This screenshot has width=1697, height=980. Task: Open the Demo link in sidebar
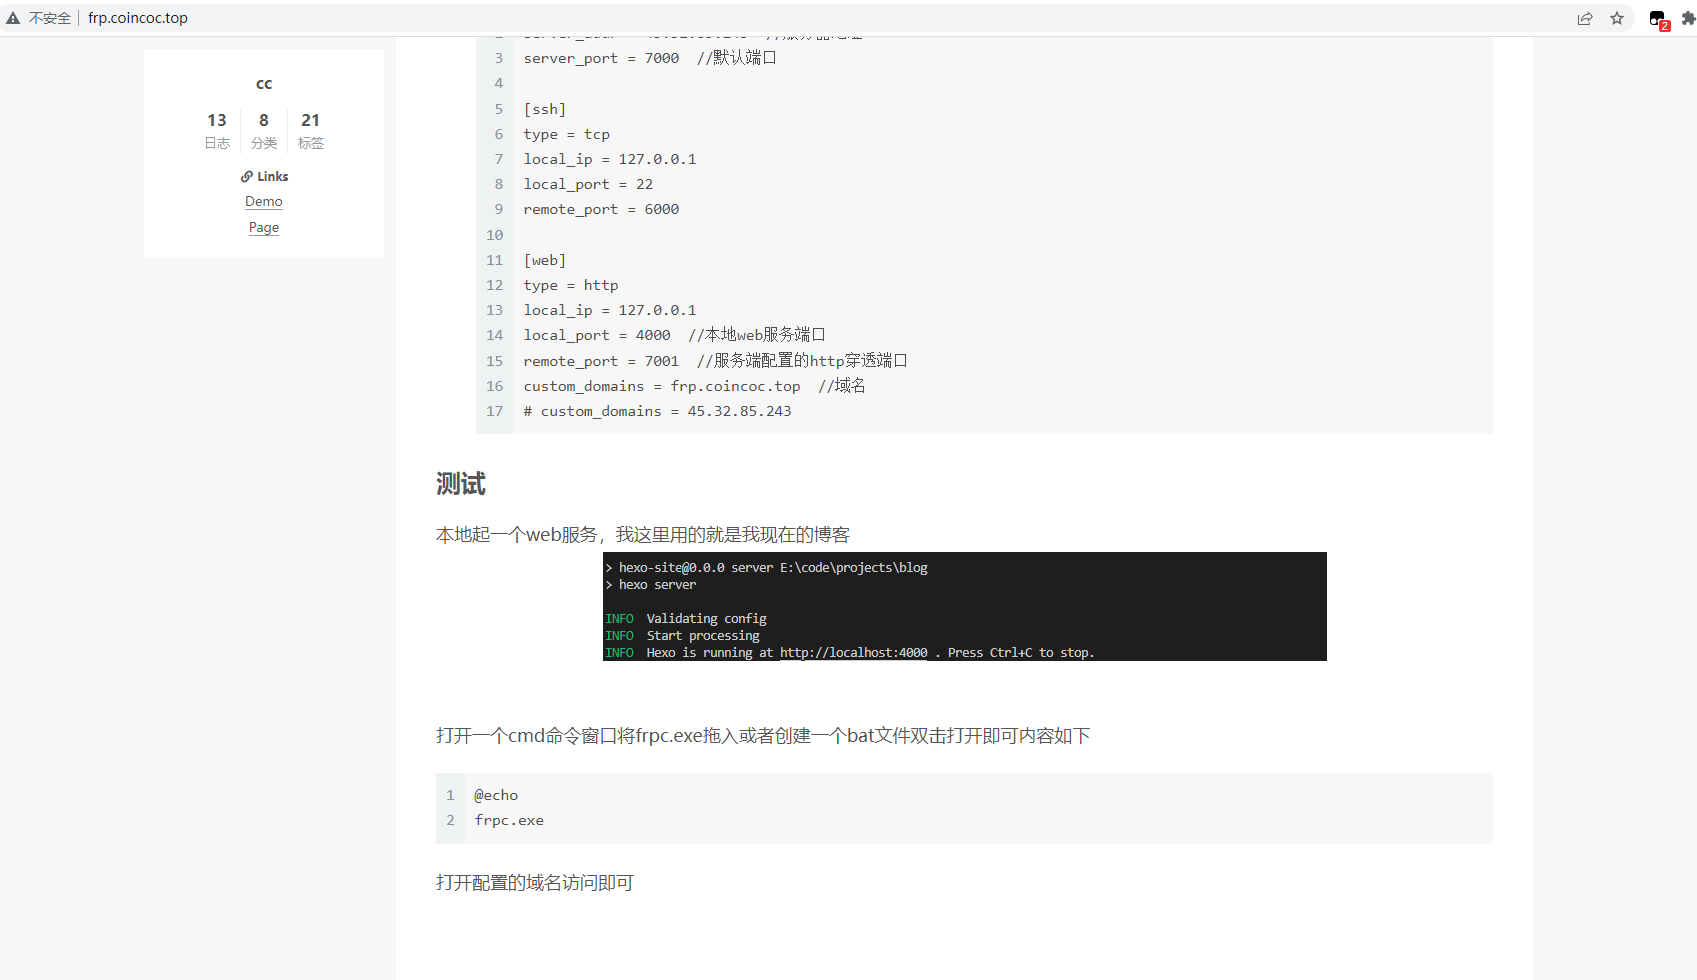[264, 201]
